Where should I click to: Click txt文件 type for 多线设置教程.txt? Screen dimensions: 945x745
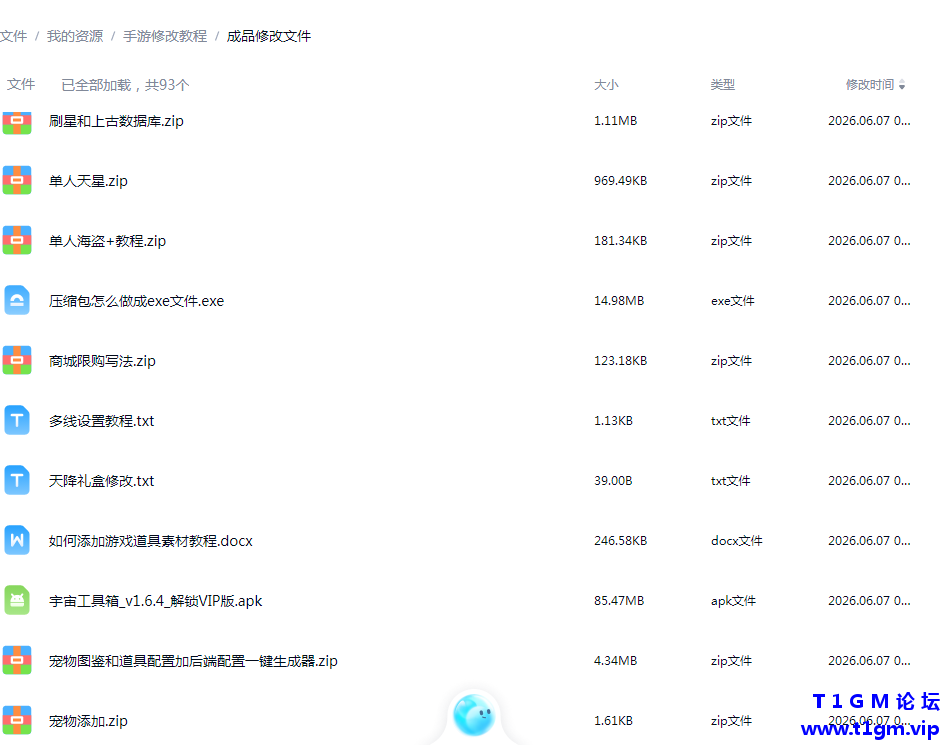[730, 421]
